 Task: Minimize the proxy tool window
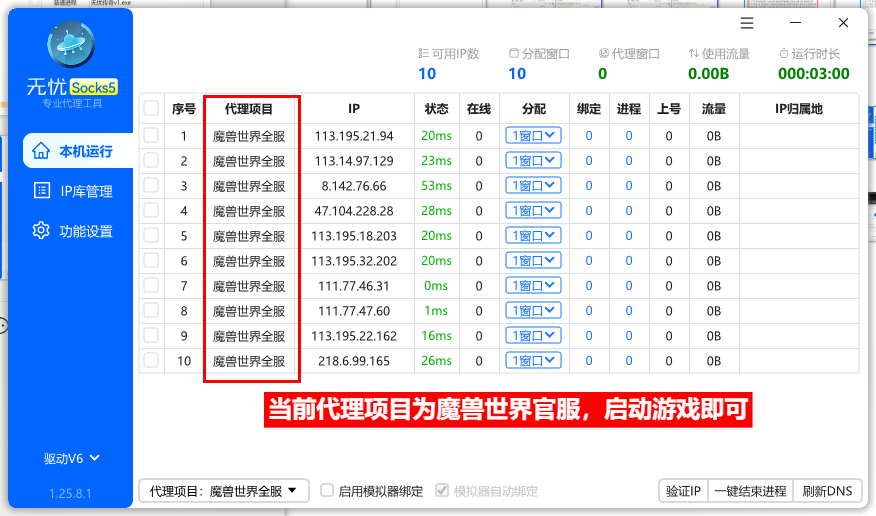[796, 23]
